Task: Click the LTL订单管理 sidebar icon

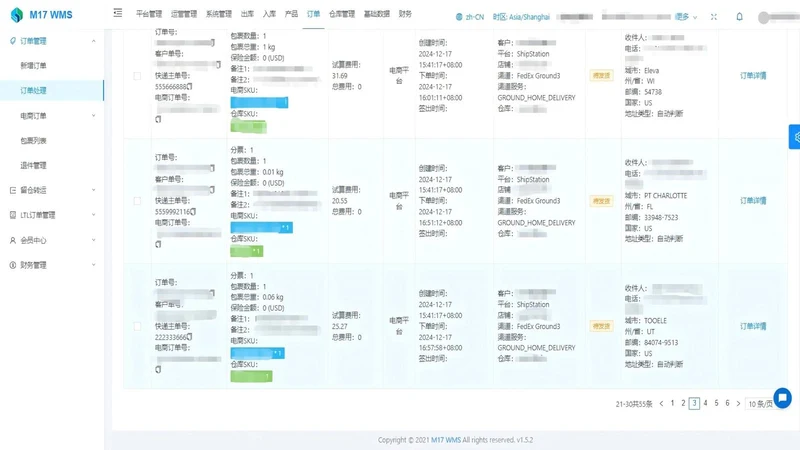Action: (13, 215)
